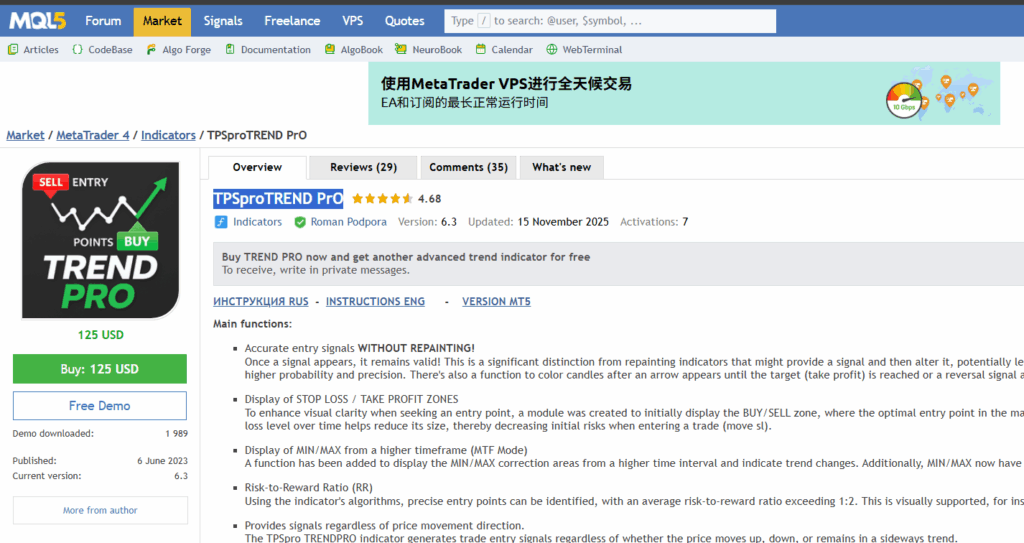Click the WebTerminal globe icon

pyautogui.click(x=552, y=49)
